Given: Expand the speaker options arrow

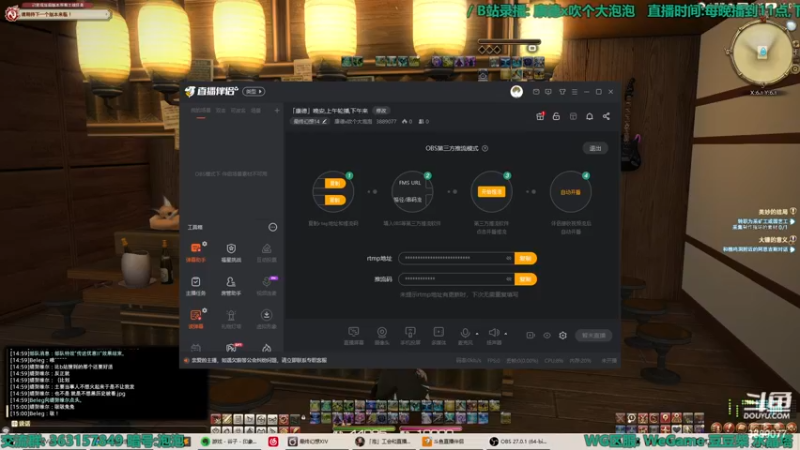Looking at the screenshot, I should pos(506,334).
